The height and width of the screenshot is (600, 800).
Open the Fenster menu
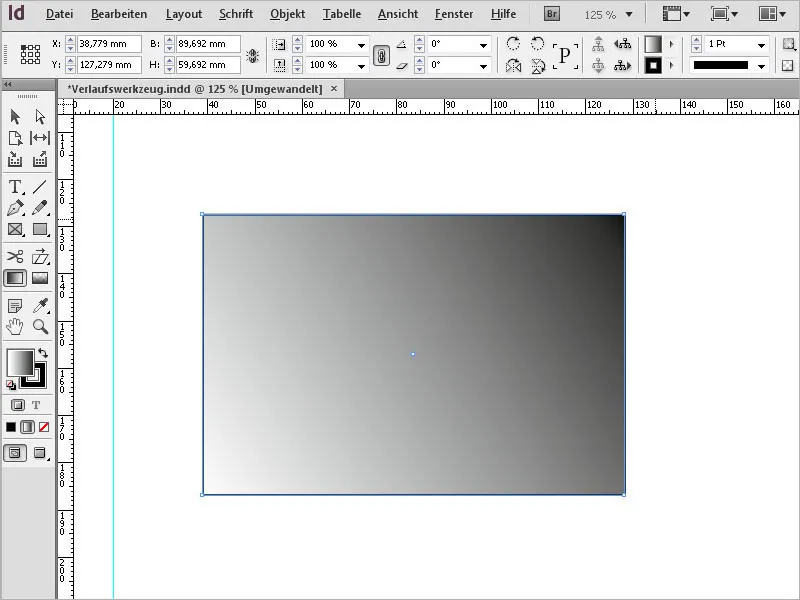(454, 14)
